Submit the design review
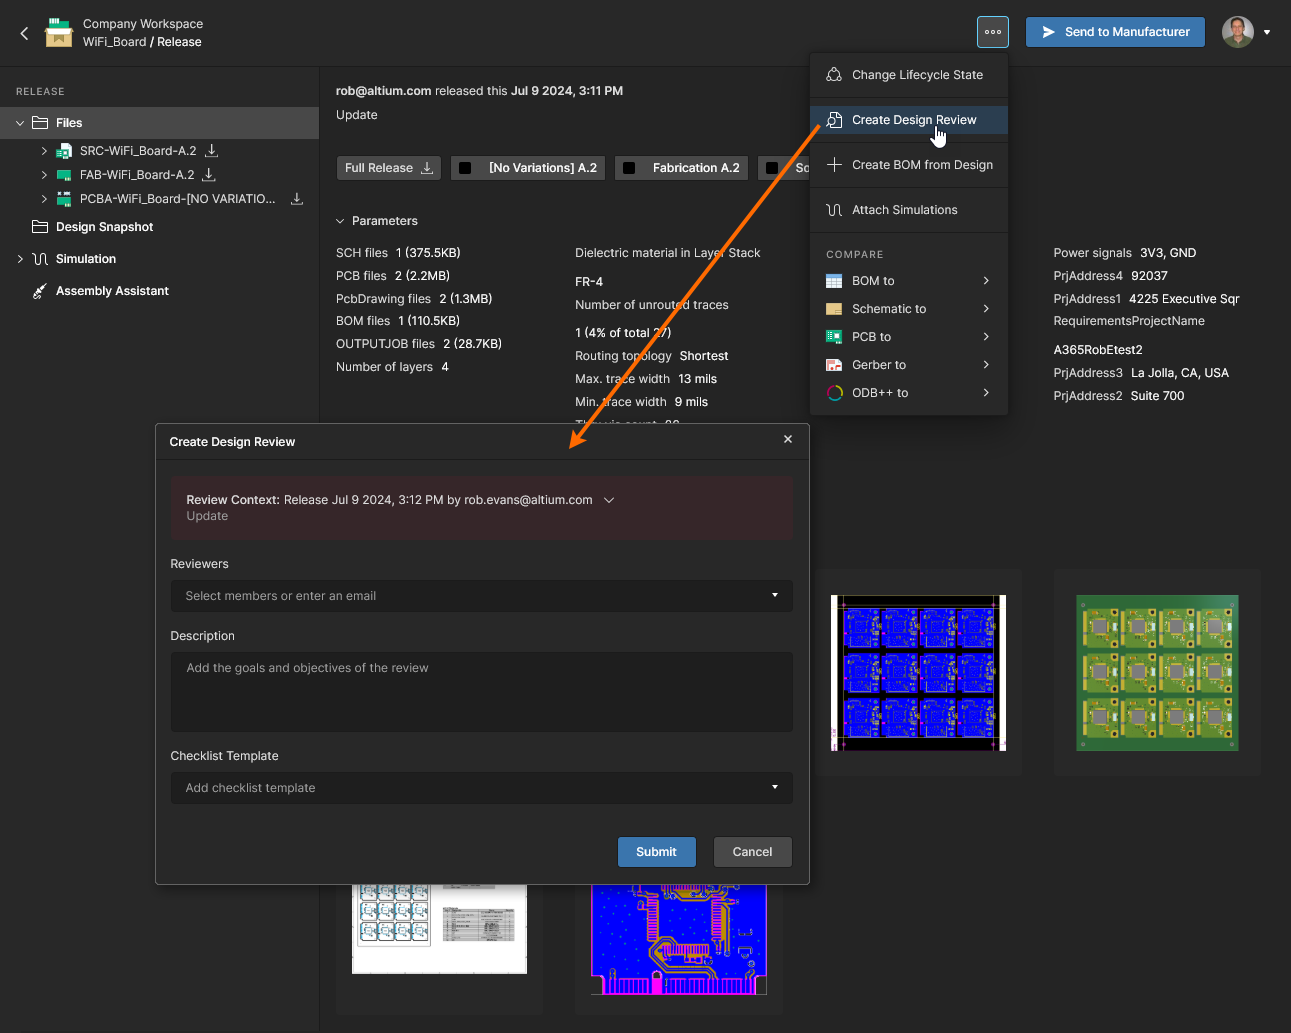The image size is (1291, 1033). tap(656, 852)
